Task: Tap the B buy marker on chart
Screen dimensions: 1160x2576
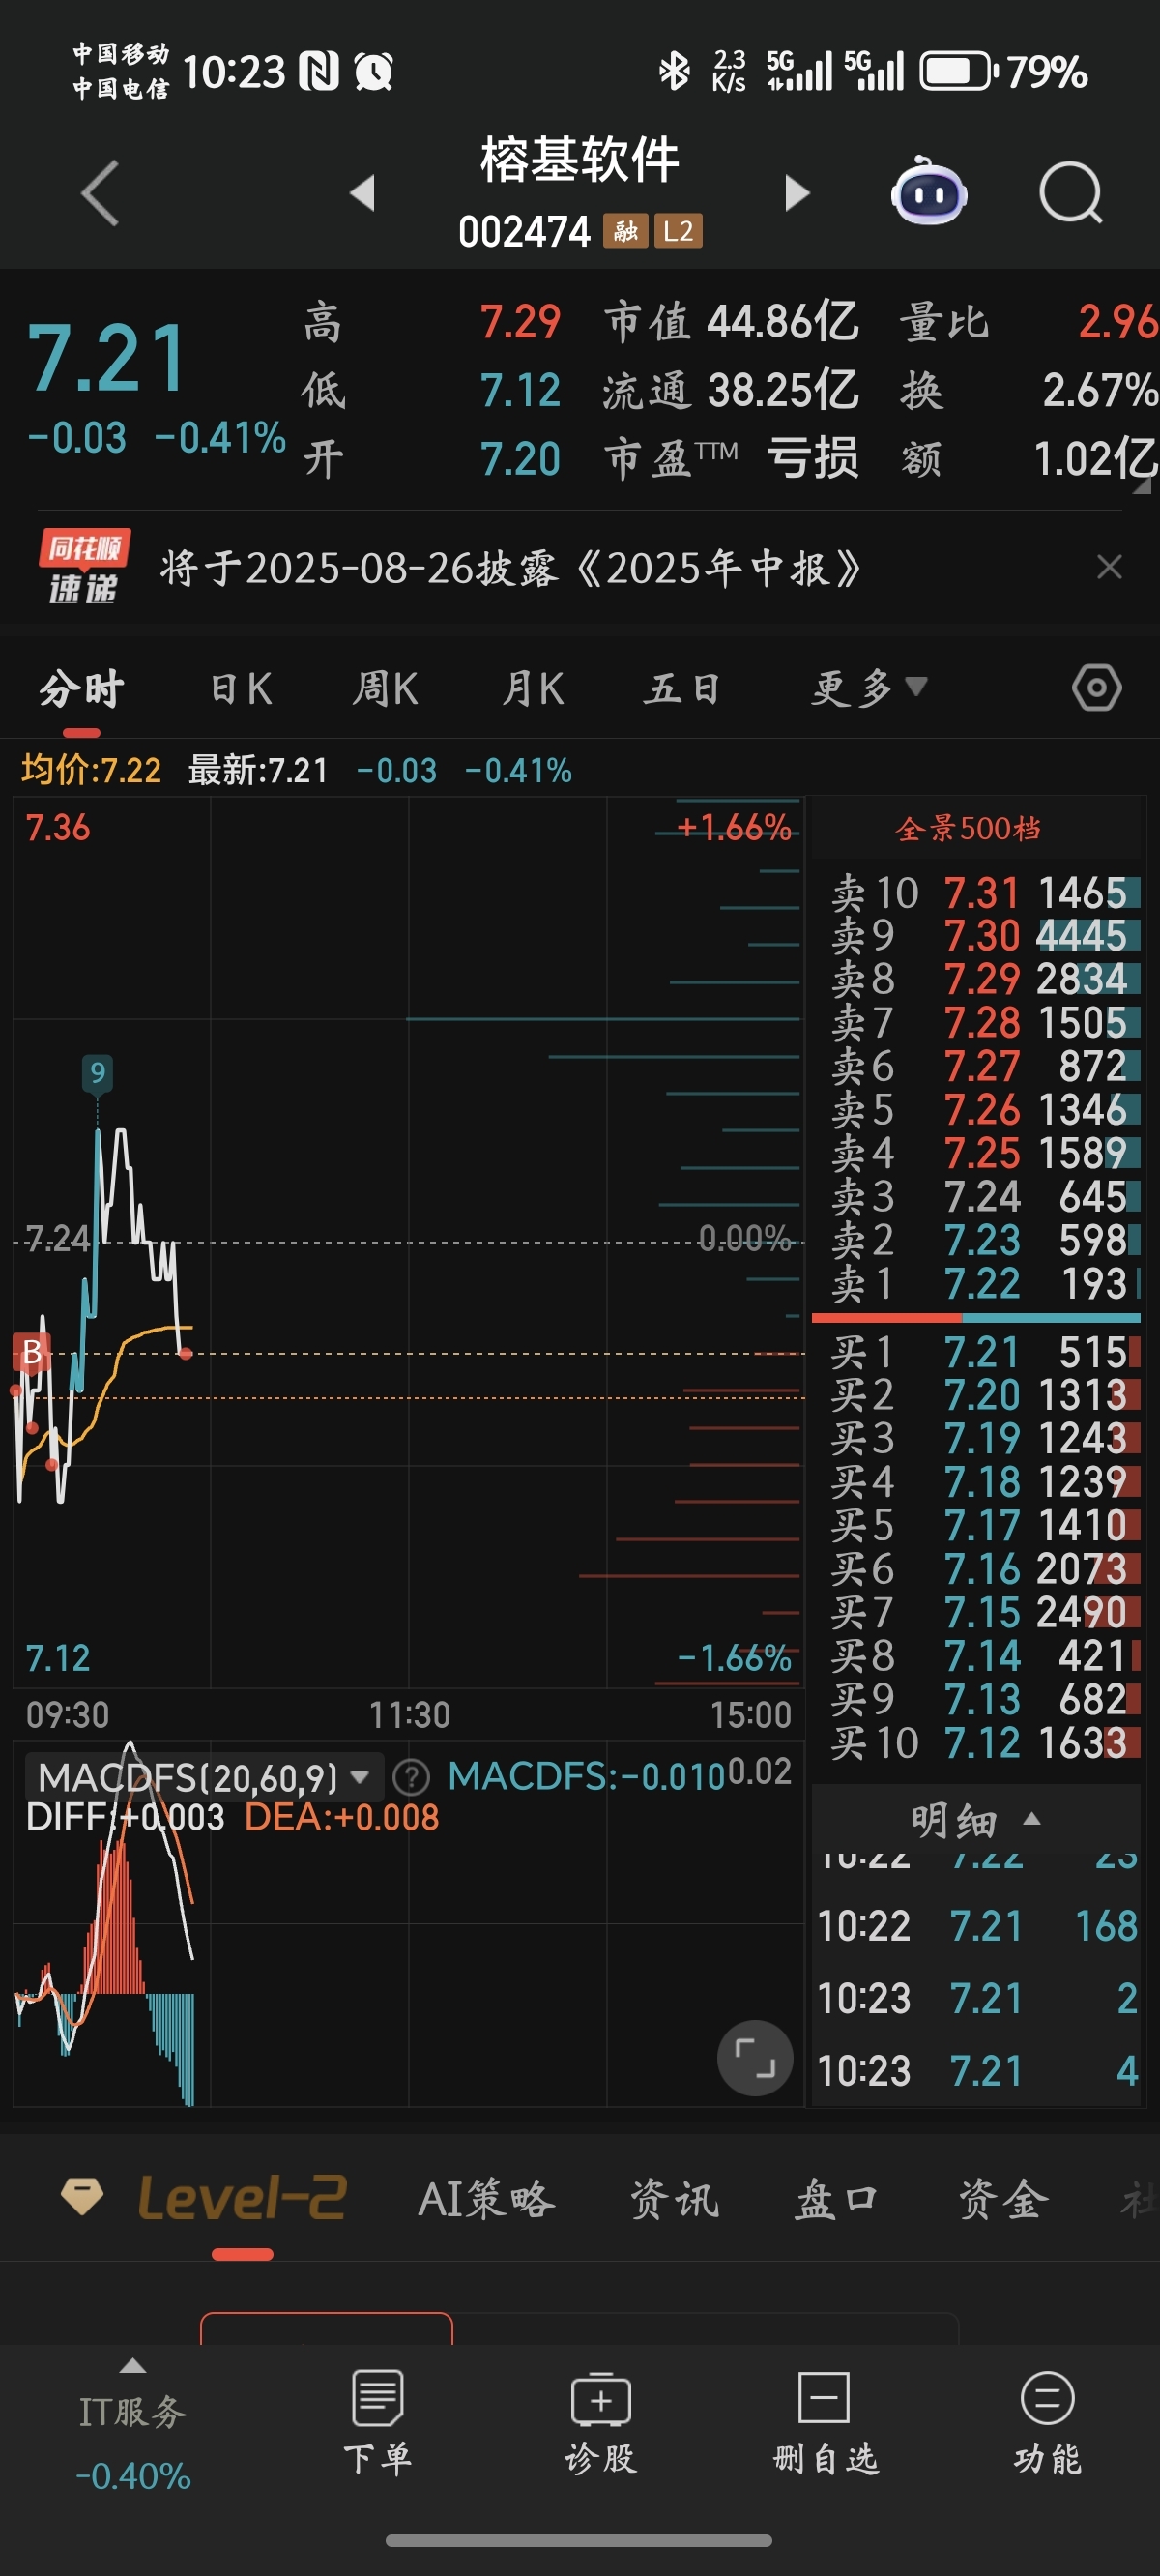Action: click(31, 1352)
